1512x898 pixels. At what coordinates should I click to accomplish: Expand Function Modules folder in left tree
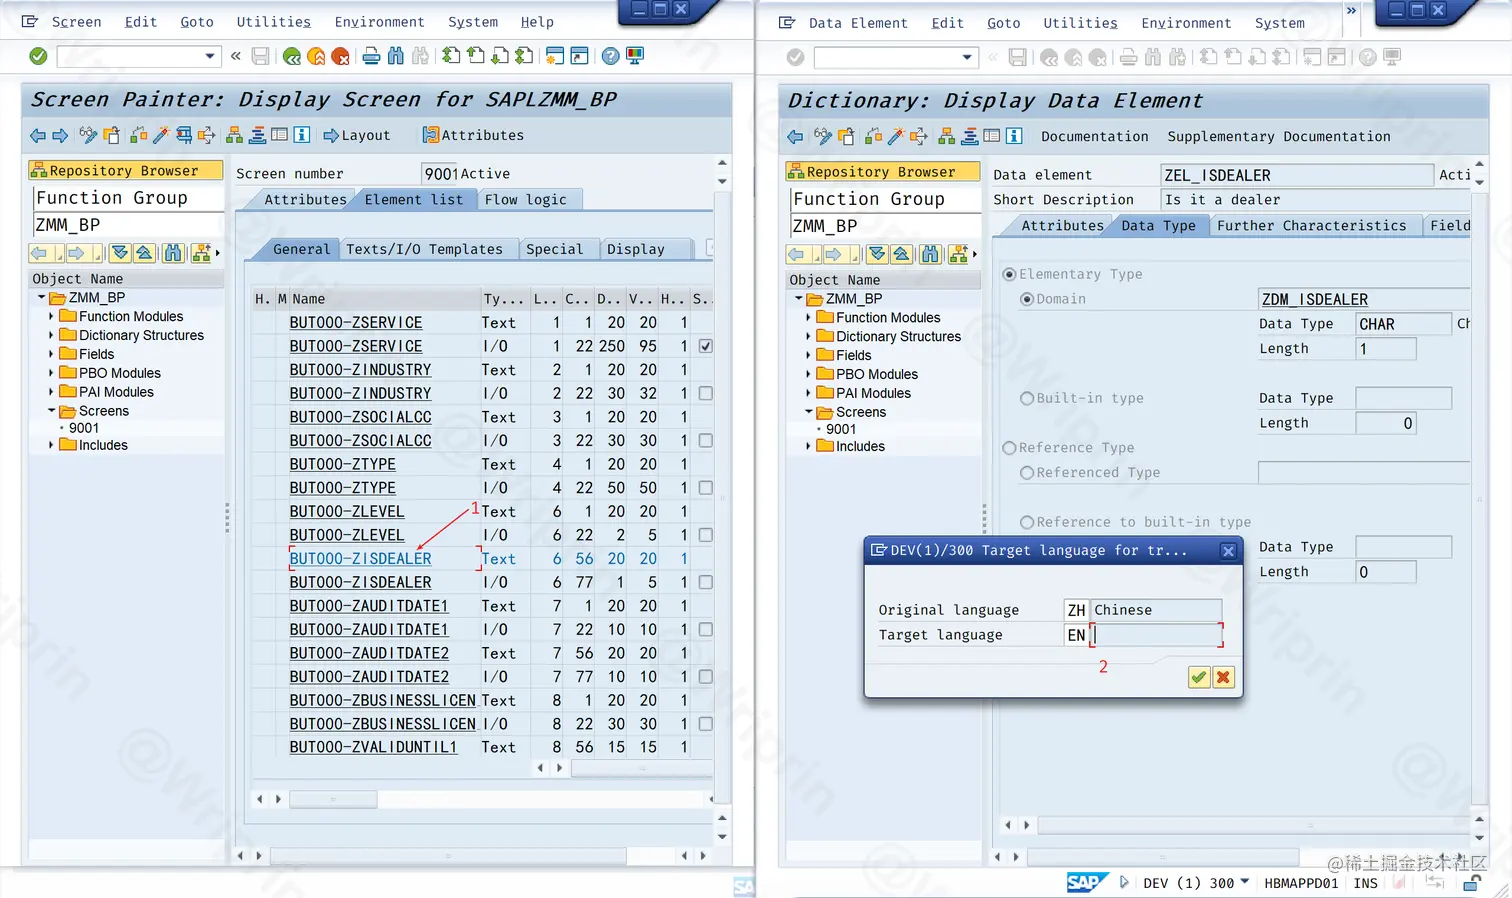click(51, 316)
